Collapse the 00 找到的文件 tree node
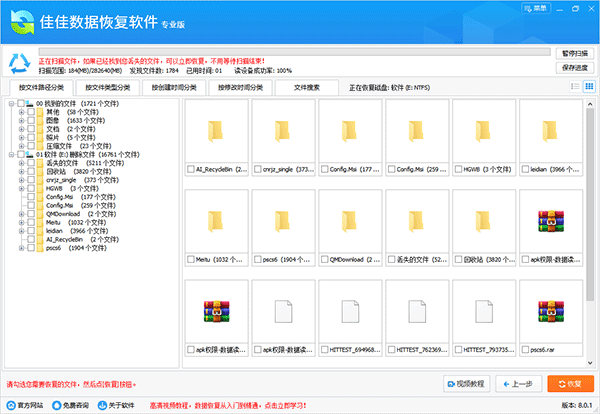This screenshot has width=600, height=414. pos(11,103)
